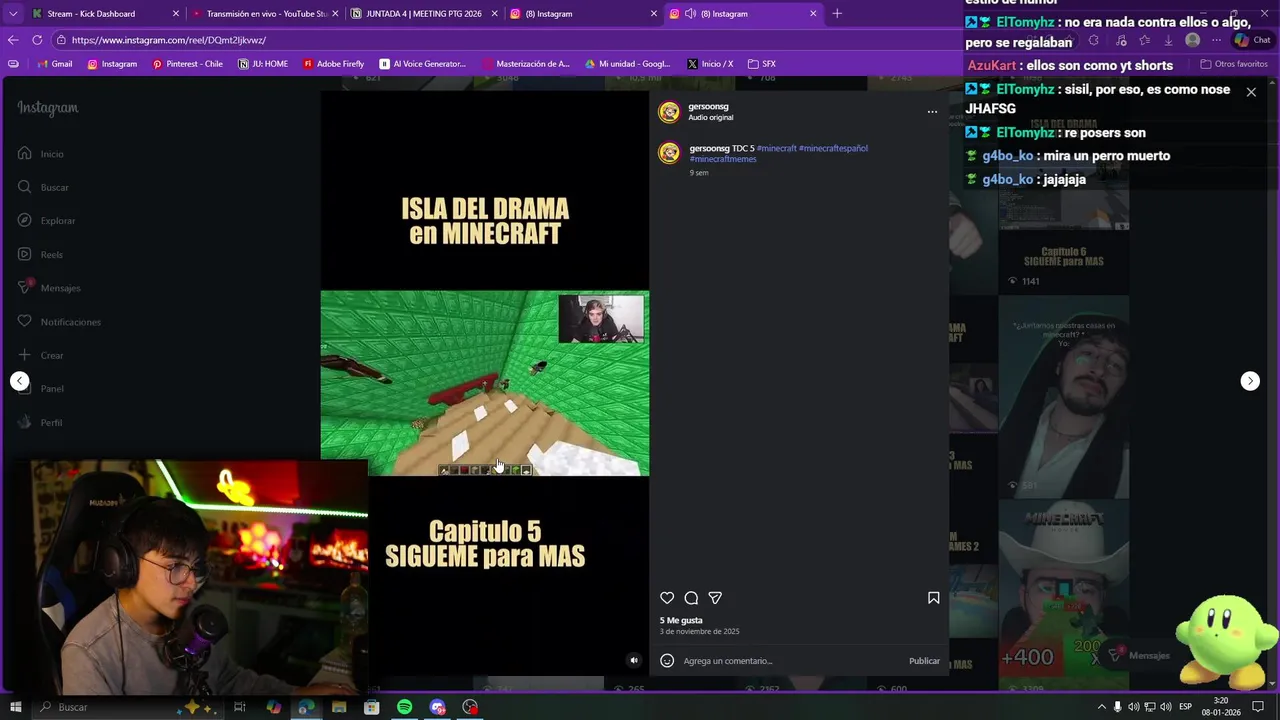The width and height of the screenshot is (1280, 720).
Task: Share the reel with paper-plane icon
Action: 715,598
